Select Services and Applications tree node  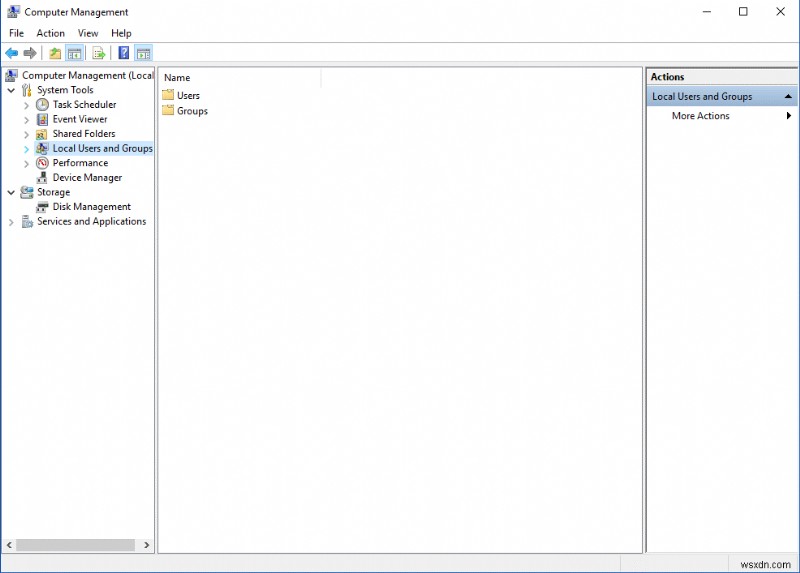[x=91, y=221]
